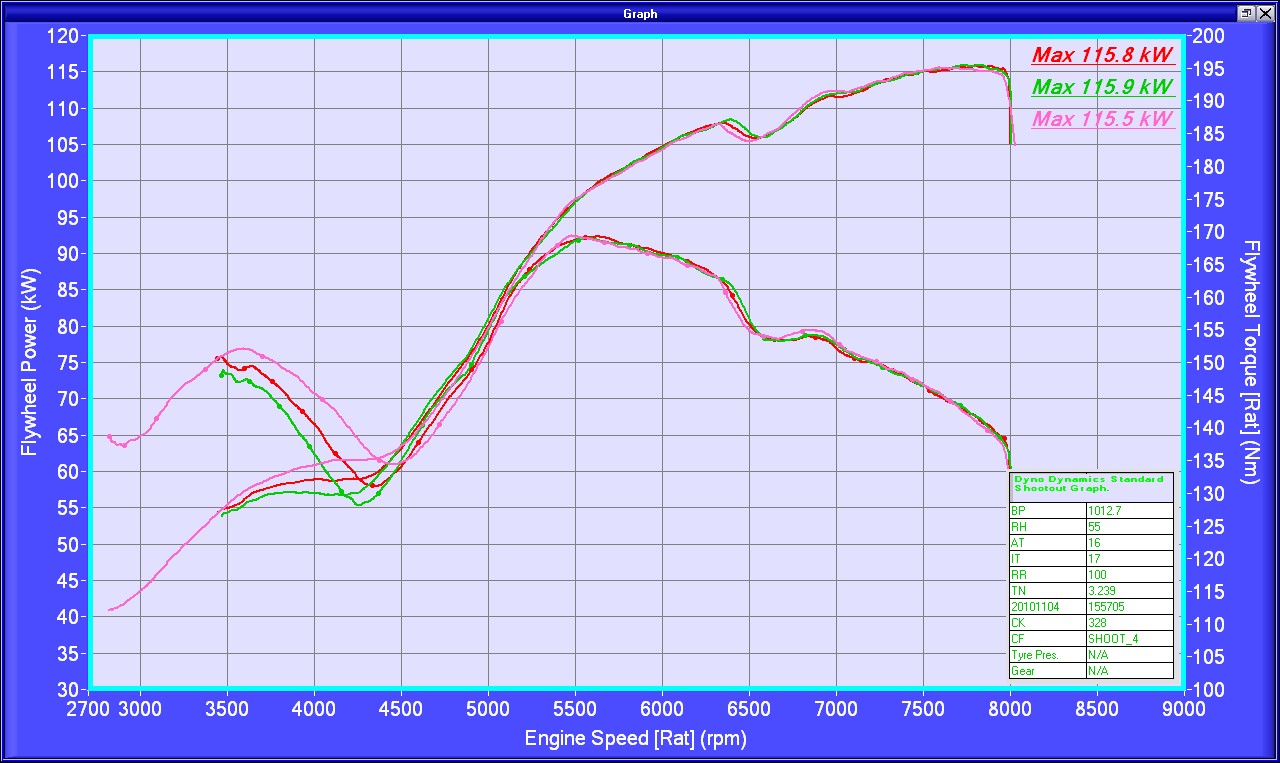Click the restore window button in title bar
1280x763 pixels.
coord(1247,13)
